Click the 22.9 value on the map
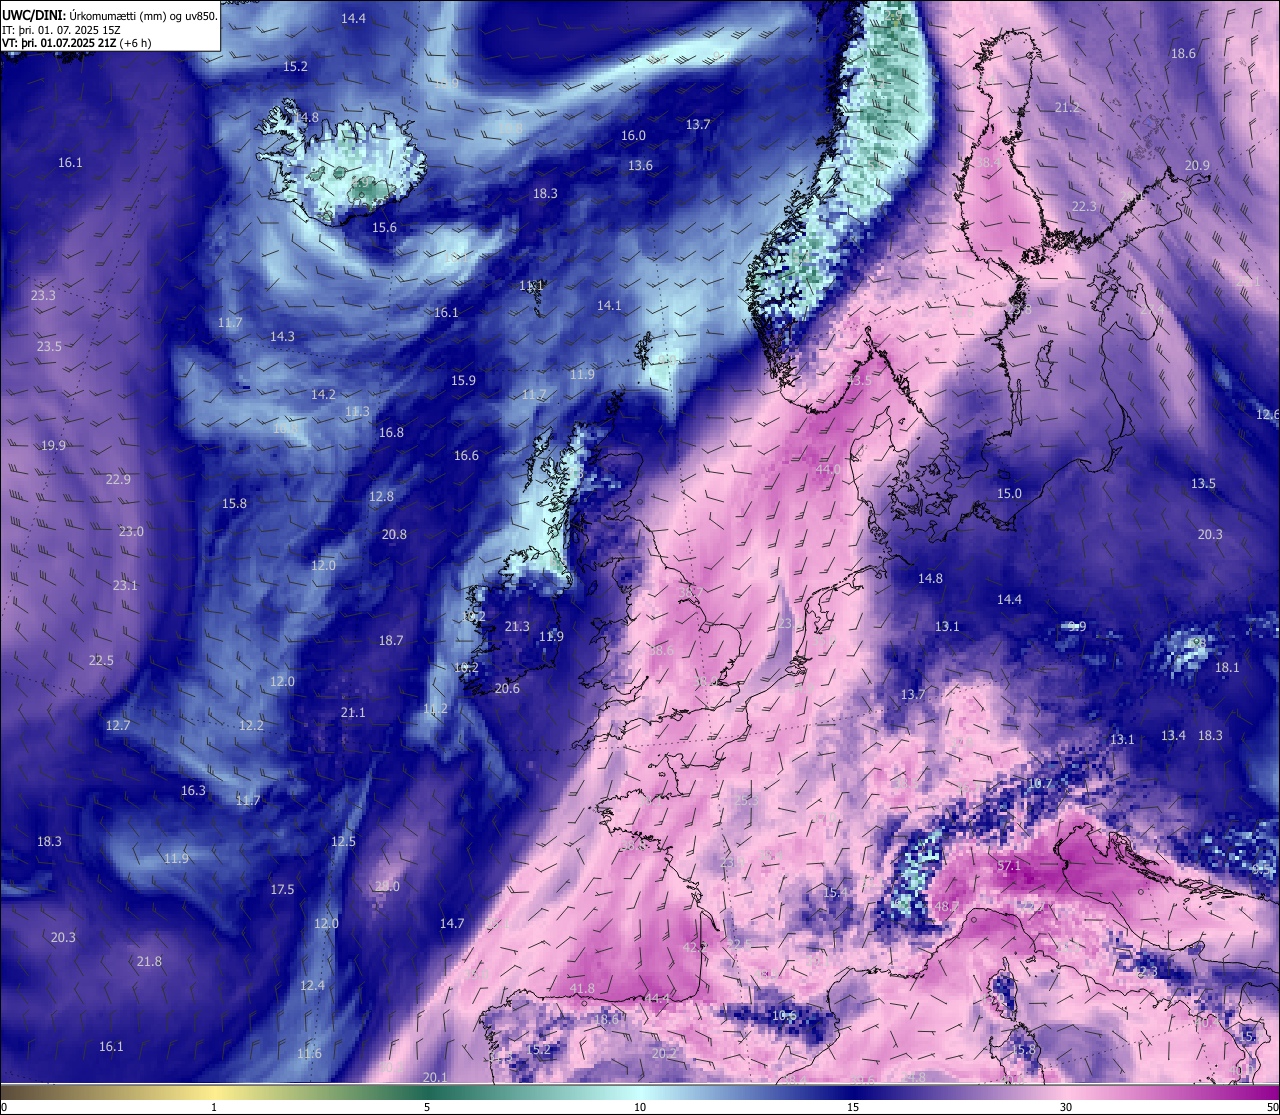Screen dimensions: 1280x1115 (x=118, y=479)
